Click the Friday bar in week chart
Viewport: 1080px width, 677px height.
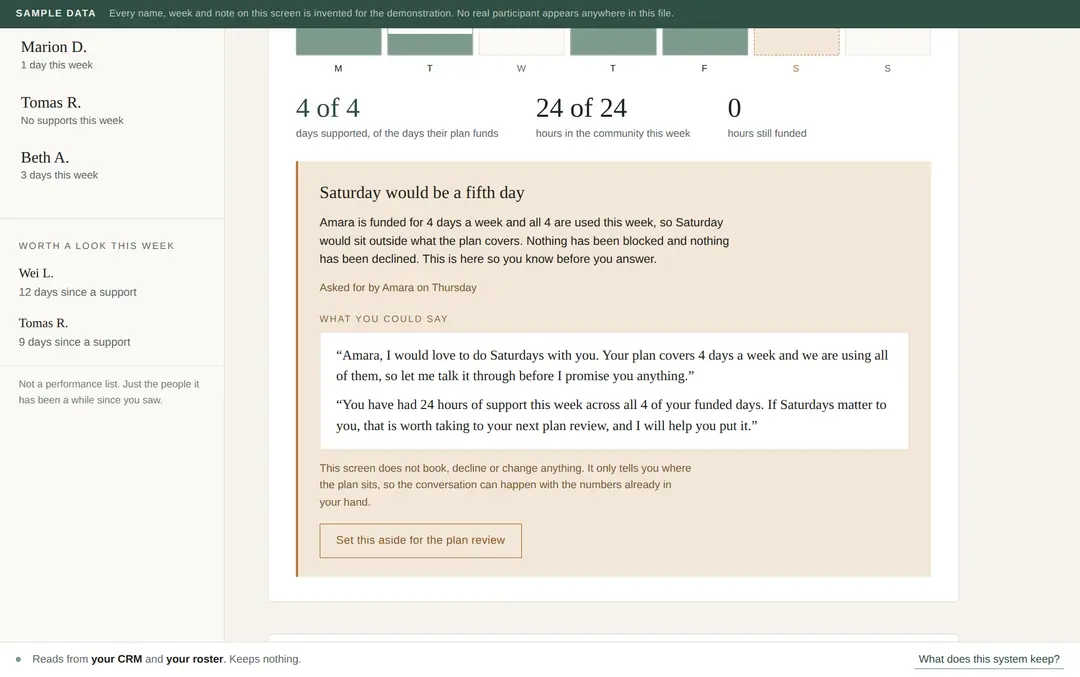[x=705, y=41]
